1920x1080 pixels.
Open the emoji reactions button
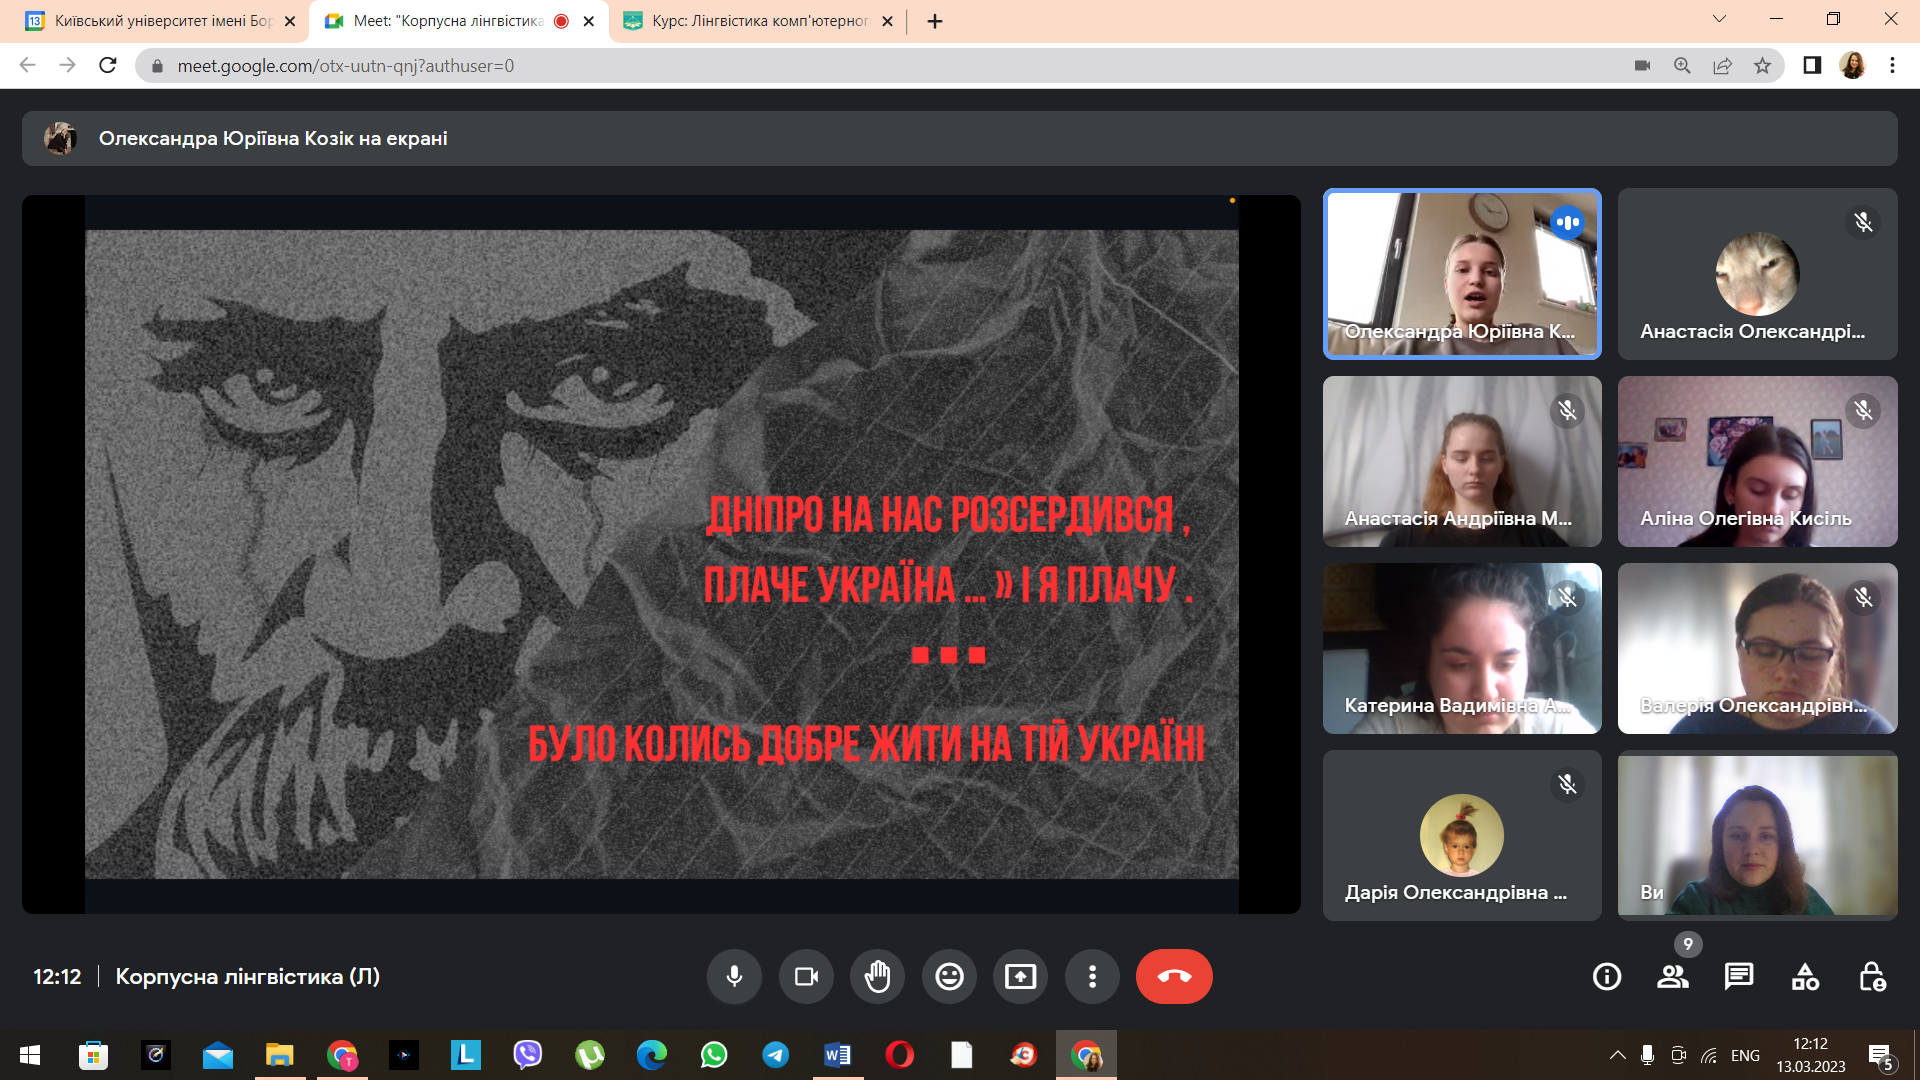949,976
